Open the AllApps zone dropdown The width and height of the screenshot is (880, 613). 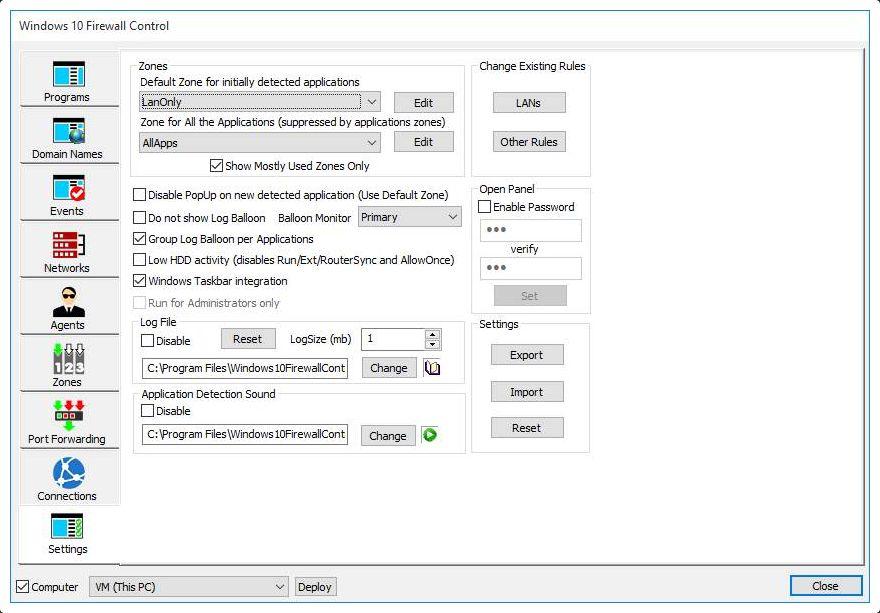[x=259, y=143]
